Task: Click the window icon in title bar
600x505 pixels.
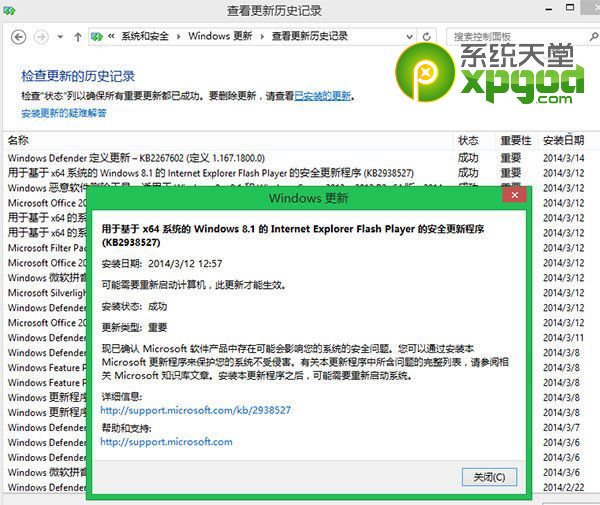Action: [x=9, y=11]
